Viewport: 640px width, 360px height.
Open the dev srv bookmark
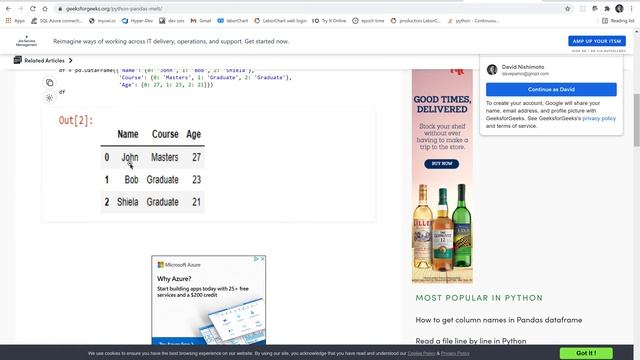[x=172, y=21]
